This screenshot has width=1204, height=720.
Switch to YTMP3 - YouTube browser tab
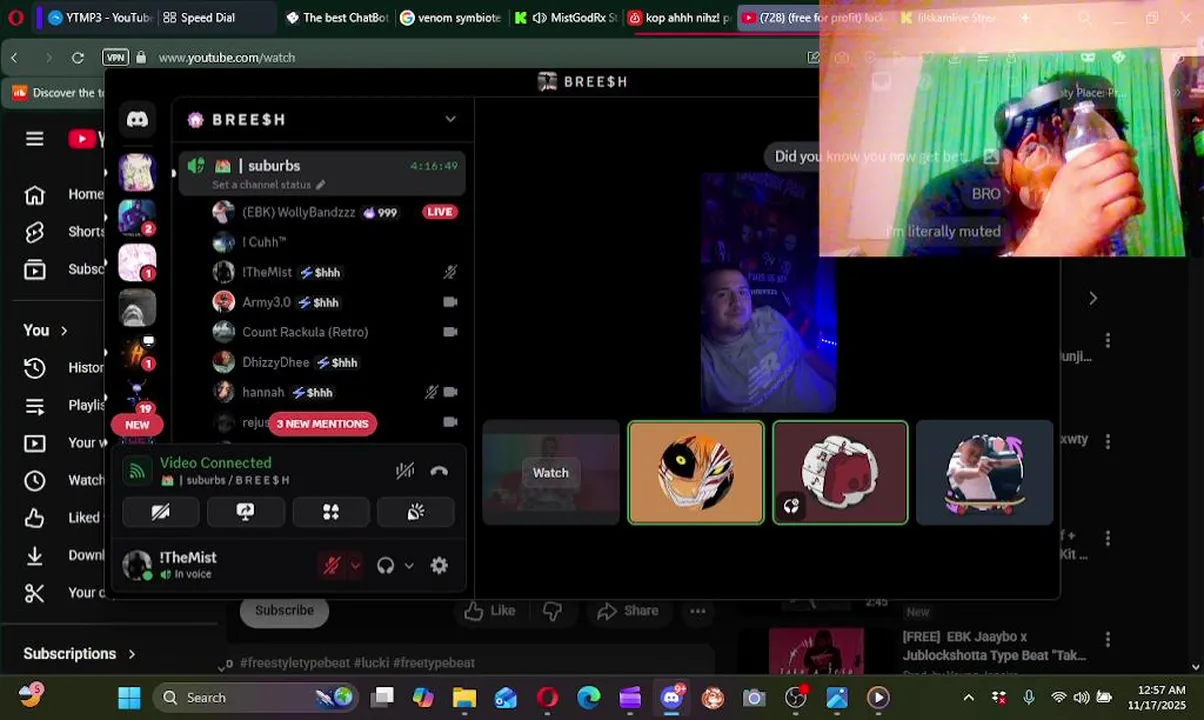(x=99, y=18)
